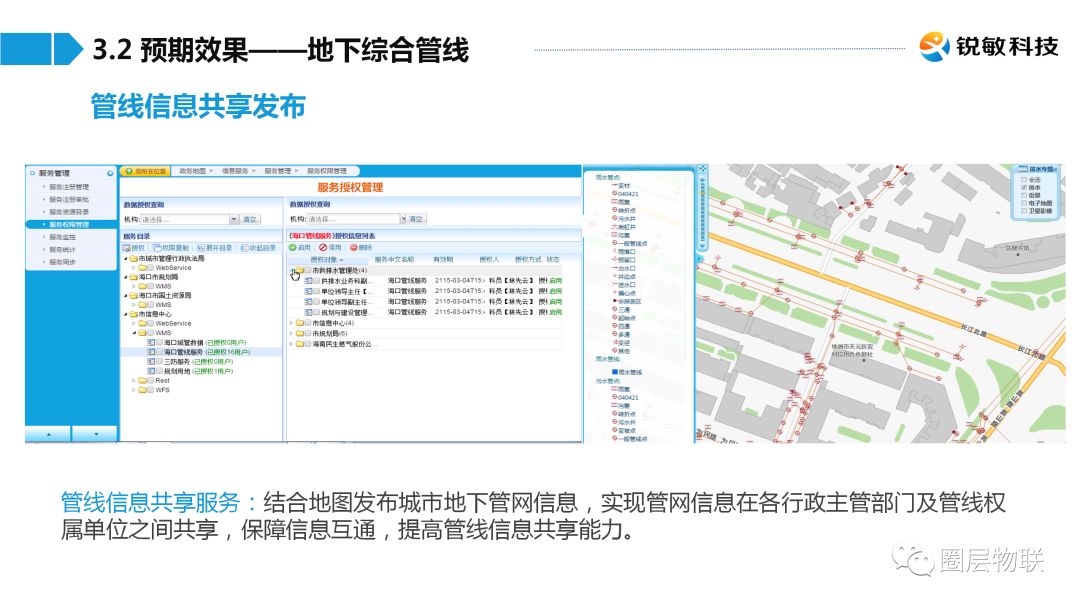
Task: Click 政务地图 in the breadcrumb bar
Action: 193,171
